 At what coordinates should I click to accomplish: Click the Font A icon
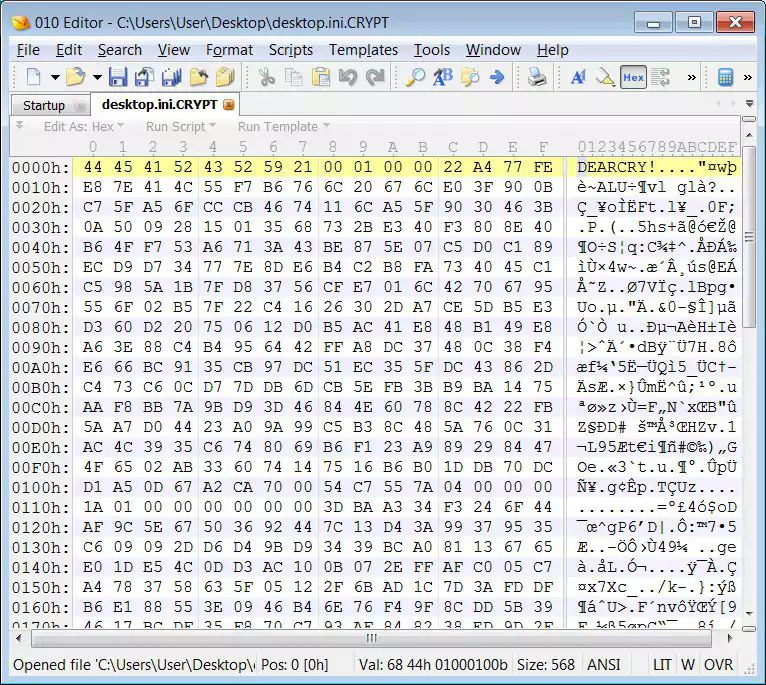578,77
